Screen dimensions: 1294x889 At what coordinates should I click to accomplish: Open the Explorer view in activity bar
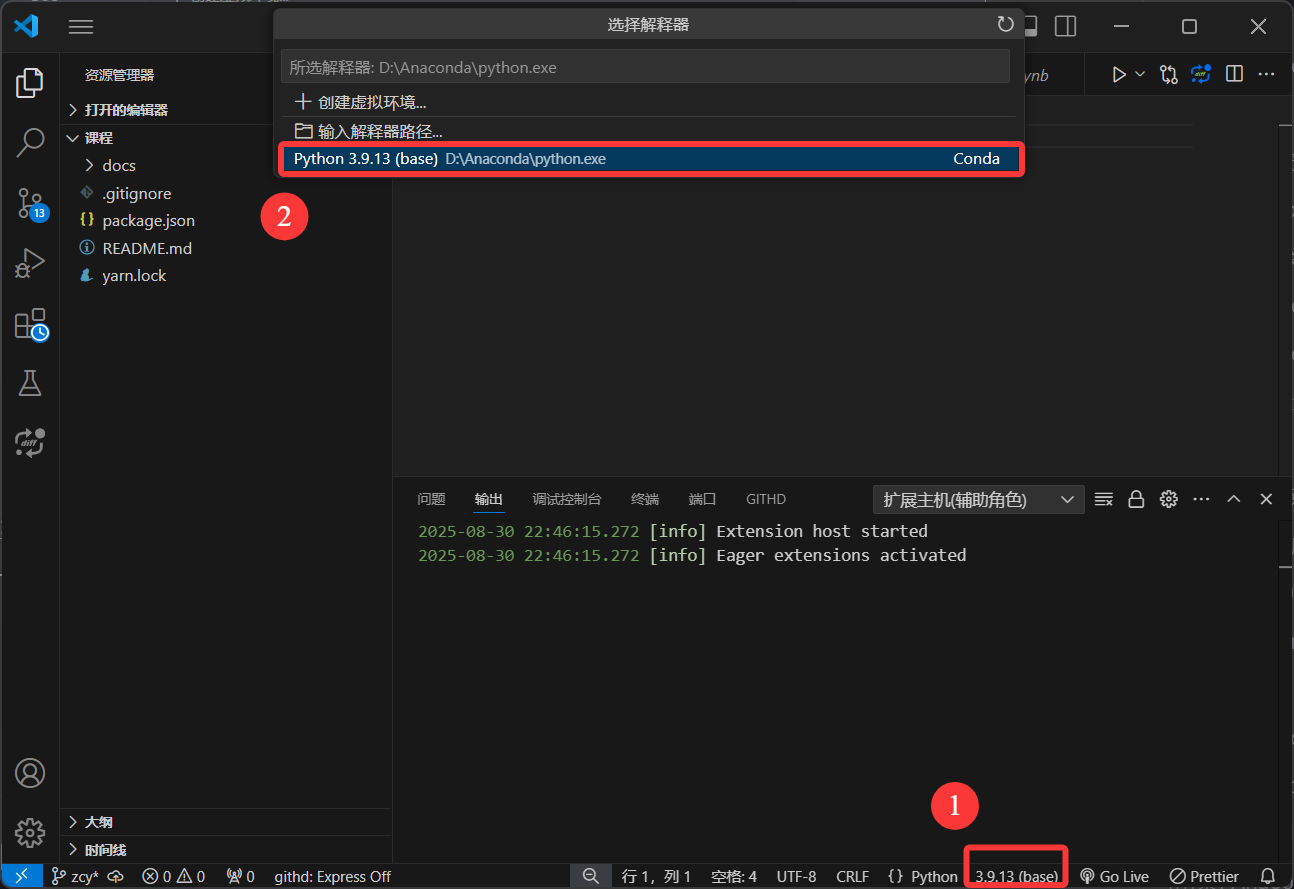30,83
